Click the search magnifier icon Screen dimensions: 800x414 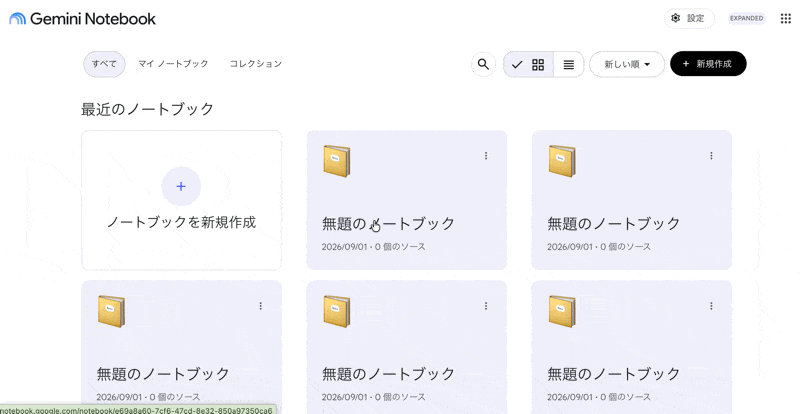483,64
